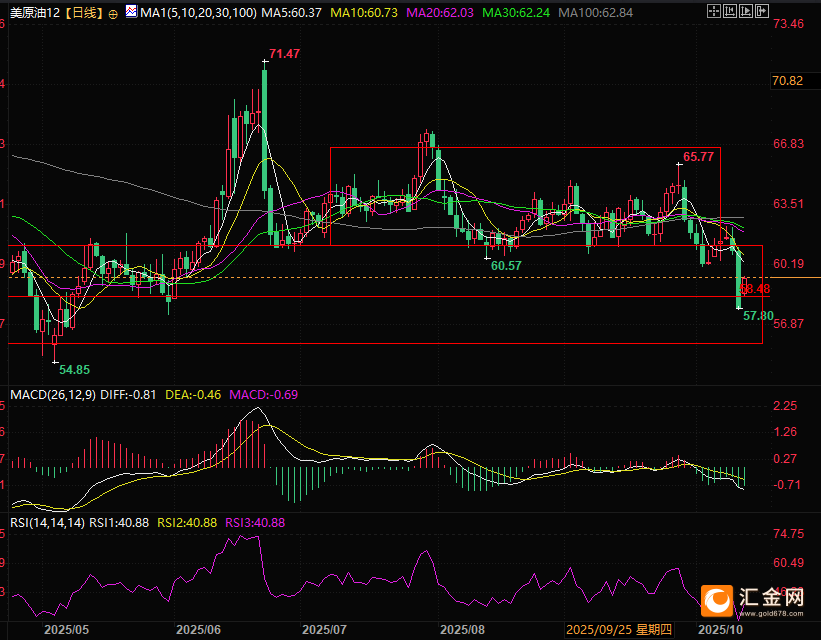Image resolution: width=821 pixels, height=640 pixels.
Task: Click the 54.85 low price marker
Action: [73, 369]
